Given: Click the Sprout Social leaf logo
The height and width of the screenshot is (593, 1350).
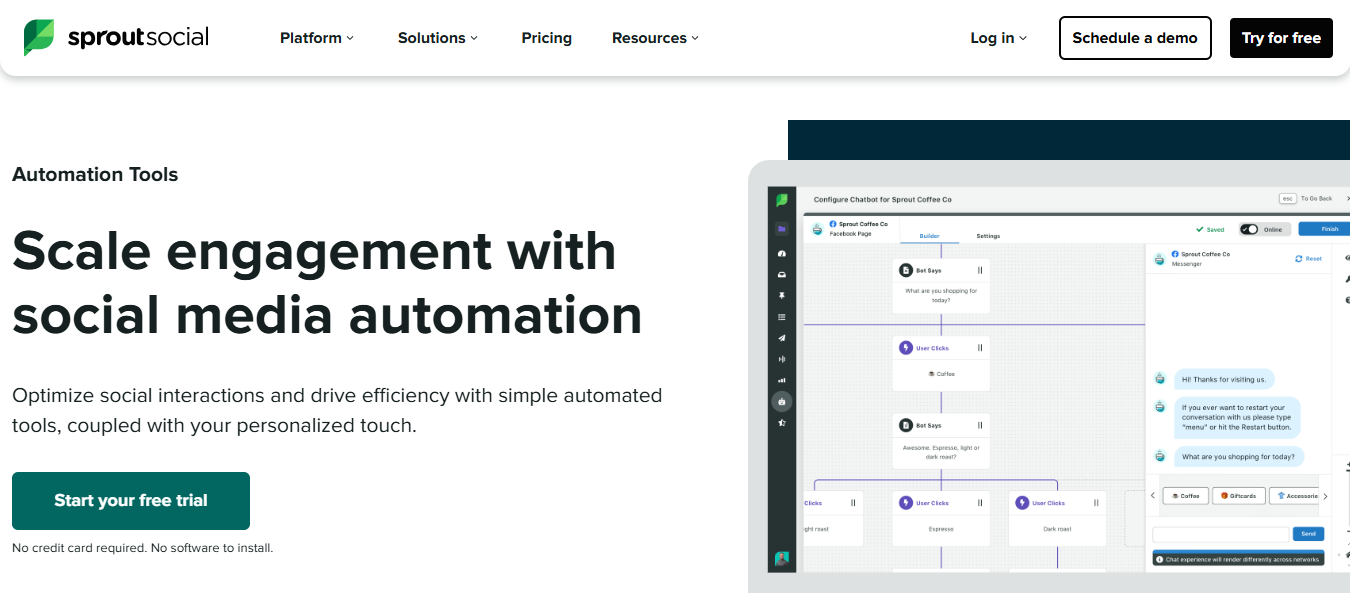Looking at the screenshot, I should (39, 38).
